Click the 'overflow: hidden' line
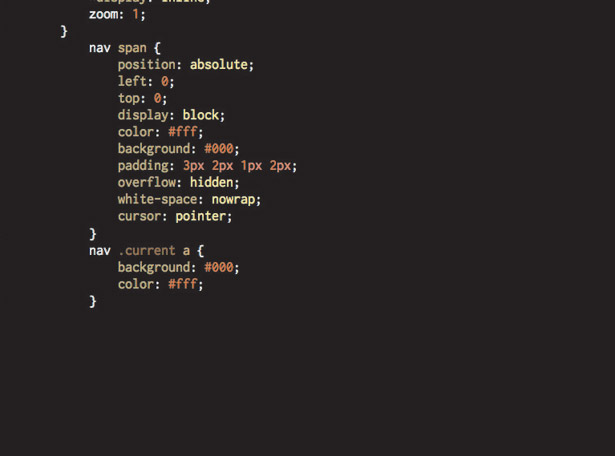This screenshot has width=615, height=456. [178, 183]
